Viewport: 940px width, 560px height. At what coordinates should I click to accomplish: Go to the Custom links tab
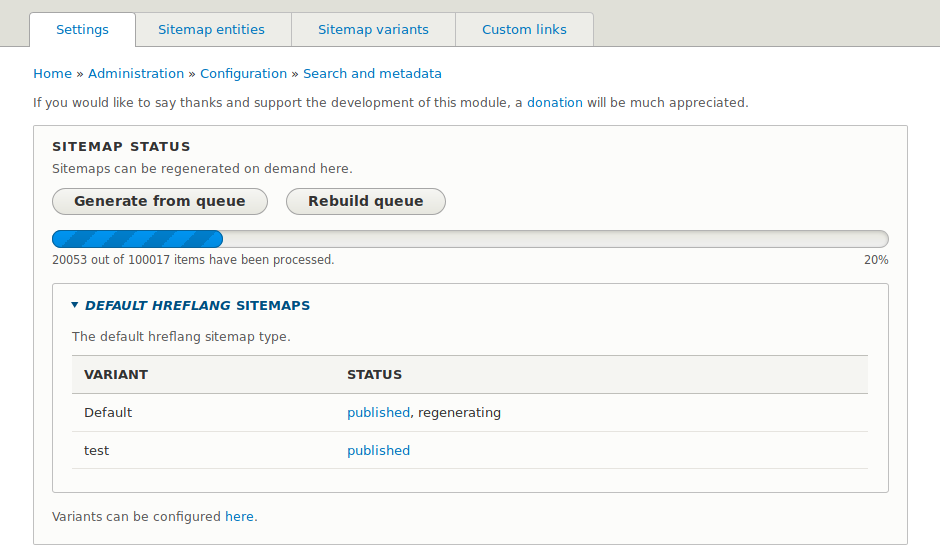(x=524, y=30)
